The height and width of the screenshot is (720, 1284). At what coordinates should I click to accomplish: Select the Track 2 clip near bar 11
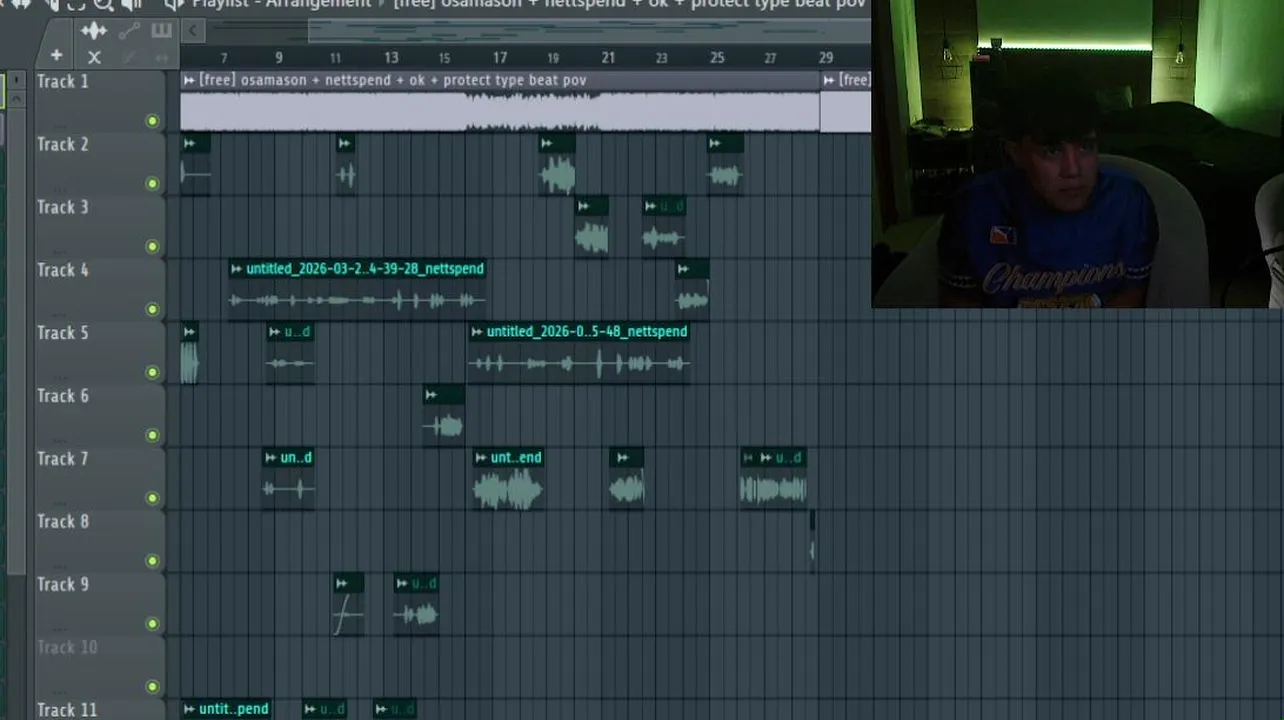click(345, 164)
